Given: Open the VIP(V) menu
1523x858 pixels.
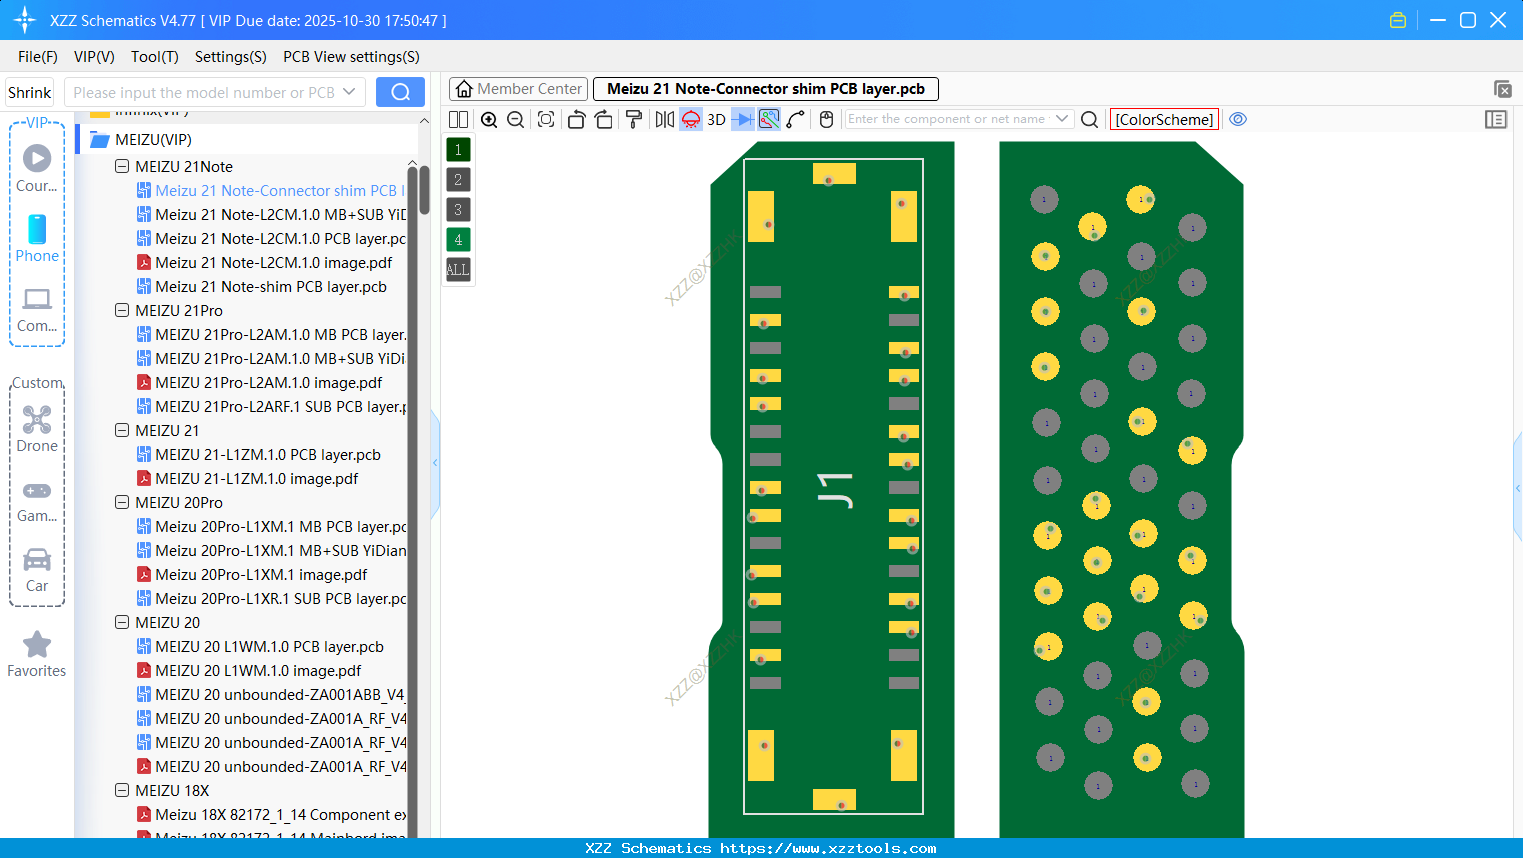Looking at the screenshot, I should point(94,57).
